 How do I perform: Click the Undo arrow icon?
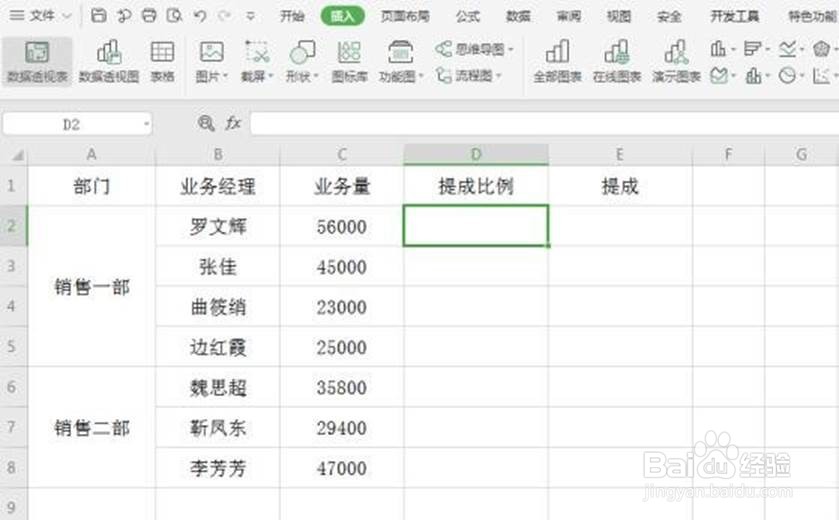point(200,16)
